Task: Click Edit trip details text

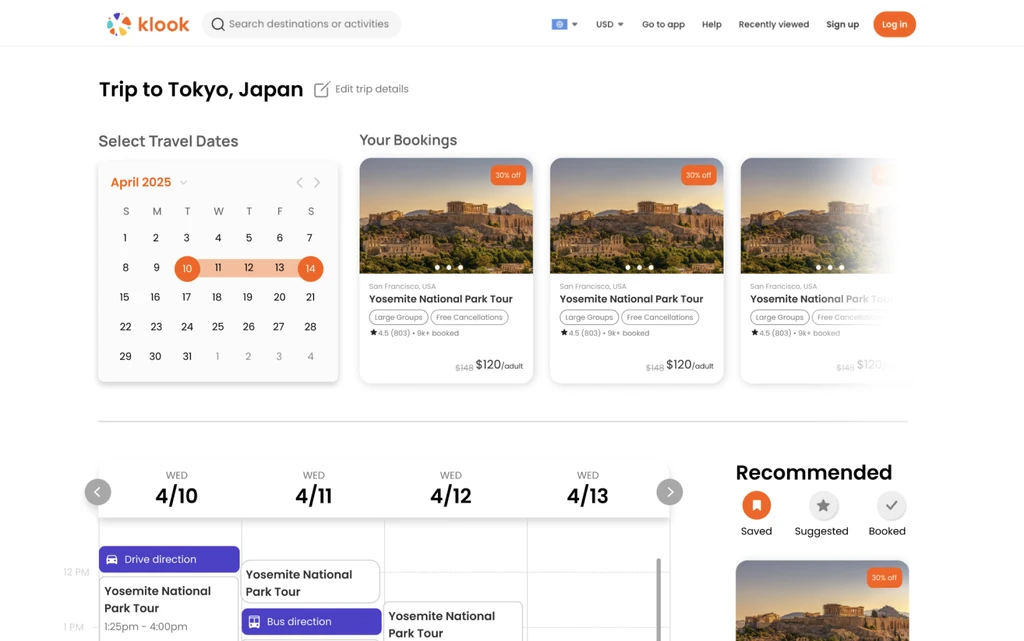Action: pyautogui.click(x=372, y=89)
